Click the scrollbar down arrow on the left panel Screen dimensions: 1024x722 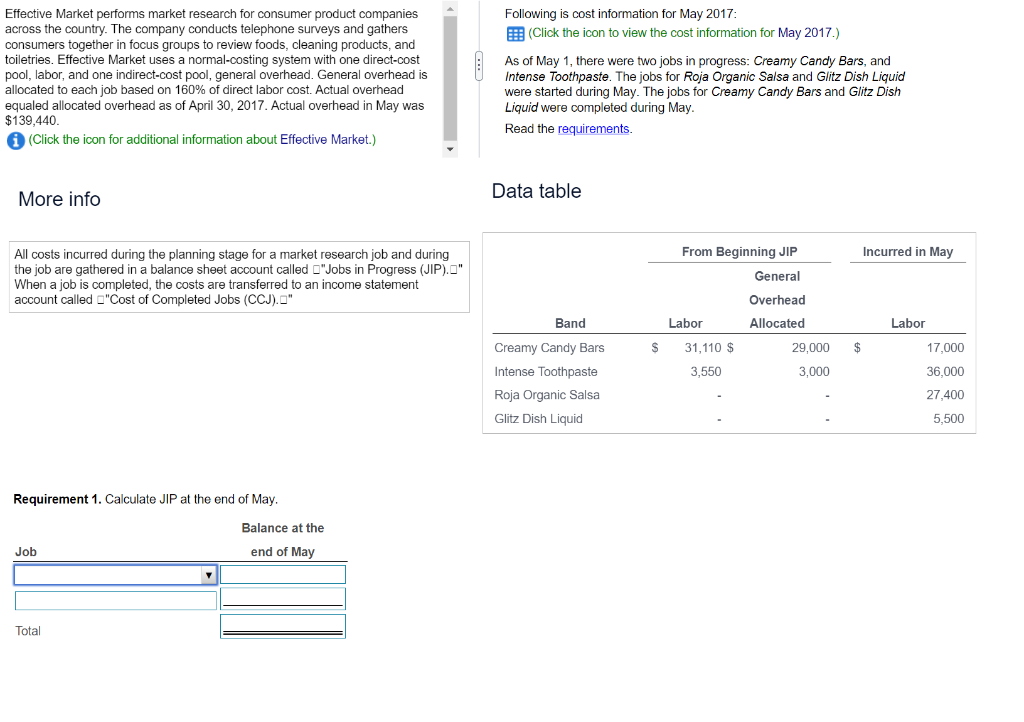(x=448, y=149)
